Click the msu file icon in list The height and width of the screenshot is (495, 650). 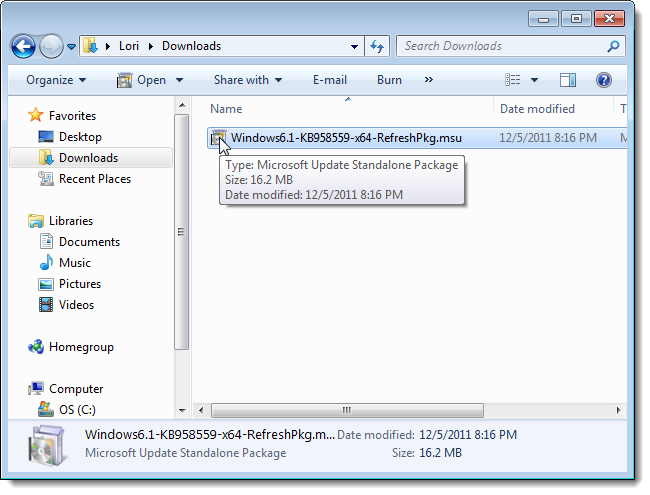tap(218, 138)
